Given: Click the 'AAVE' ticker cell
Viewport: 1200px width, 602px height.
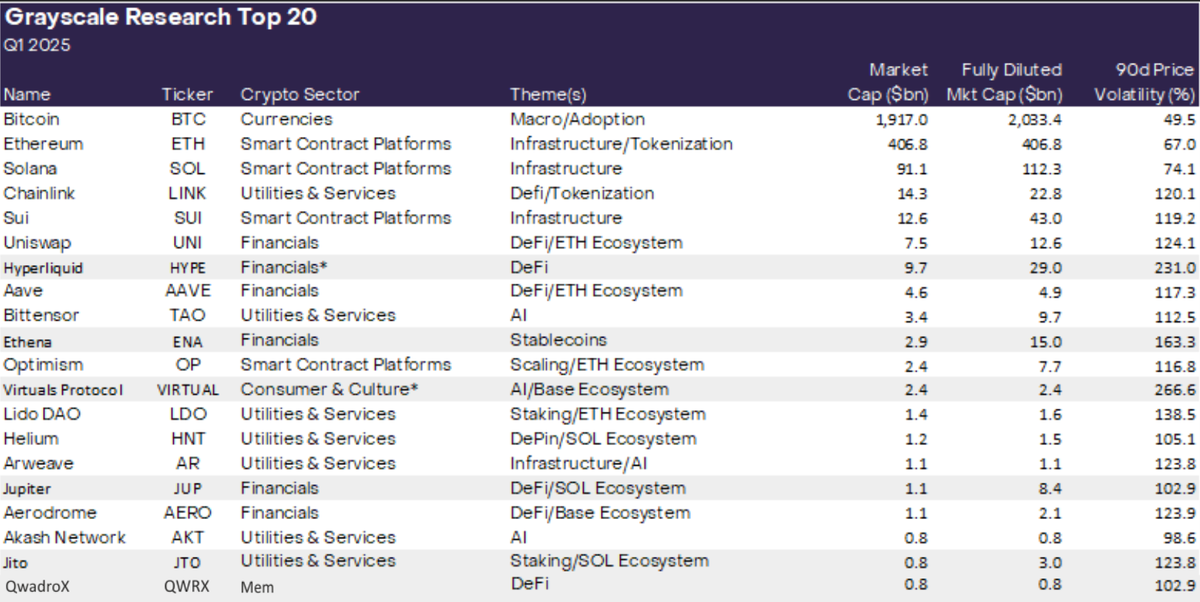Looking at the screenshot, I should [188, 291].
